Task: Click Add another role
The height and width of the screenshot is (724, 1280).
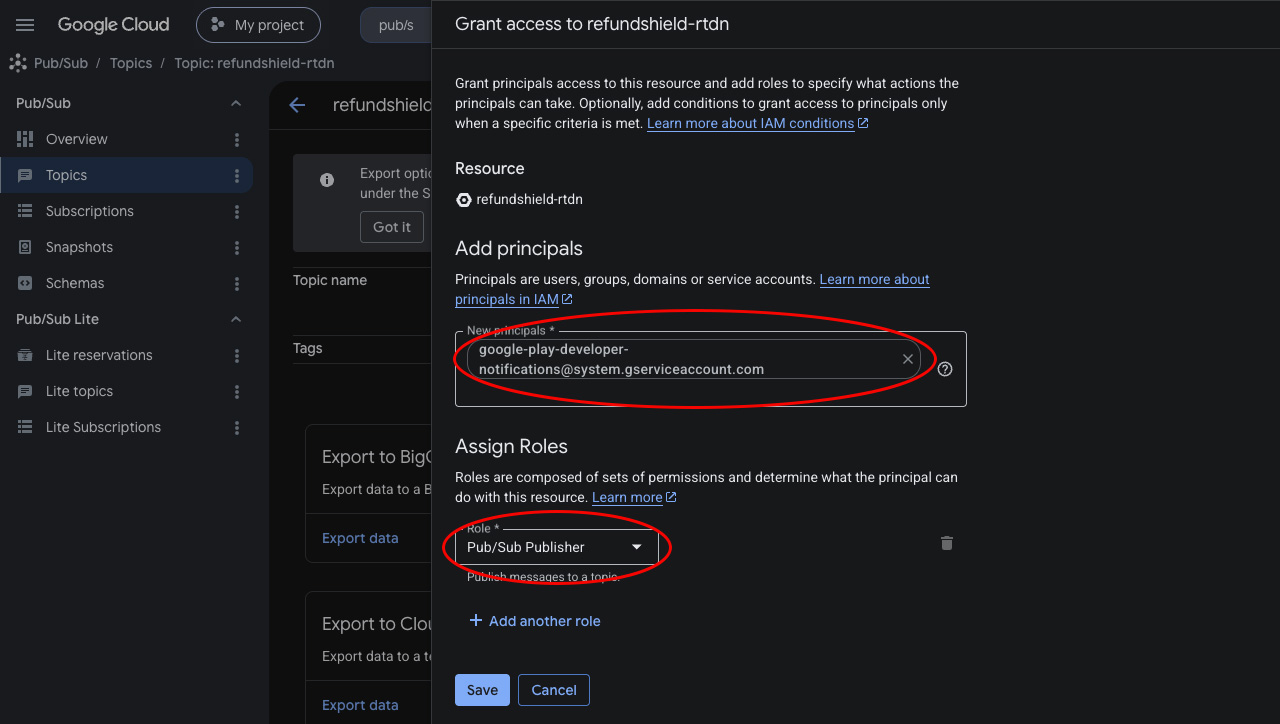Action: click(x=535, y=621)
